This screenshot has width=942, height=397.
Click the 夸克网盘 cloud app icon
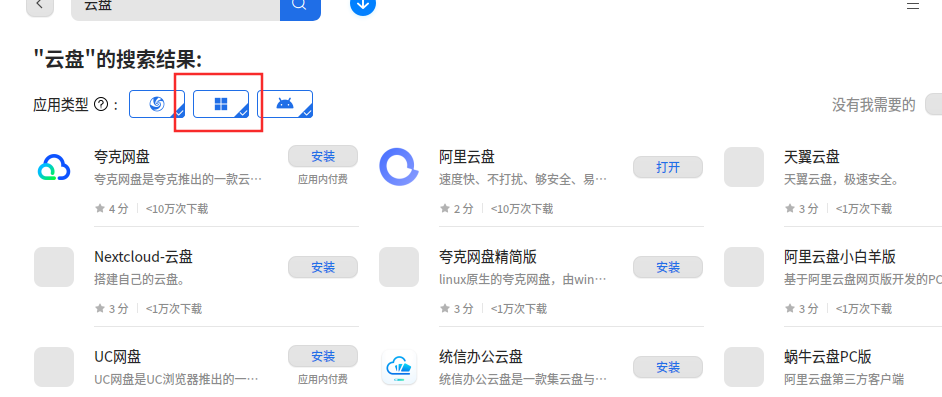[x=54, y=167]
